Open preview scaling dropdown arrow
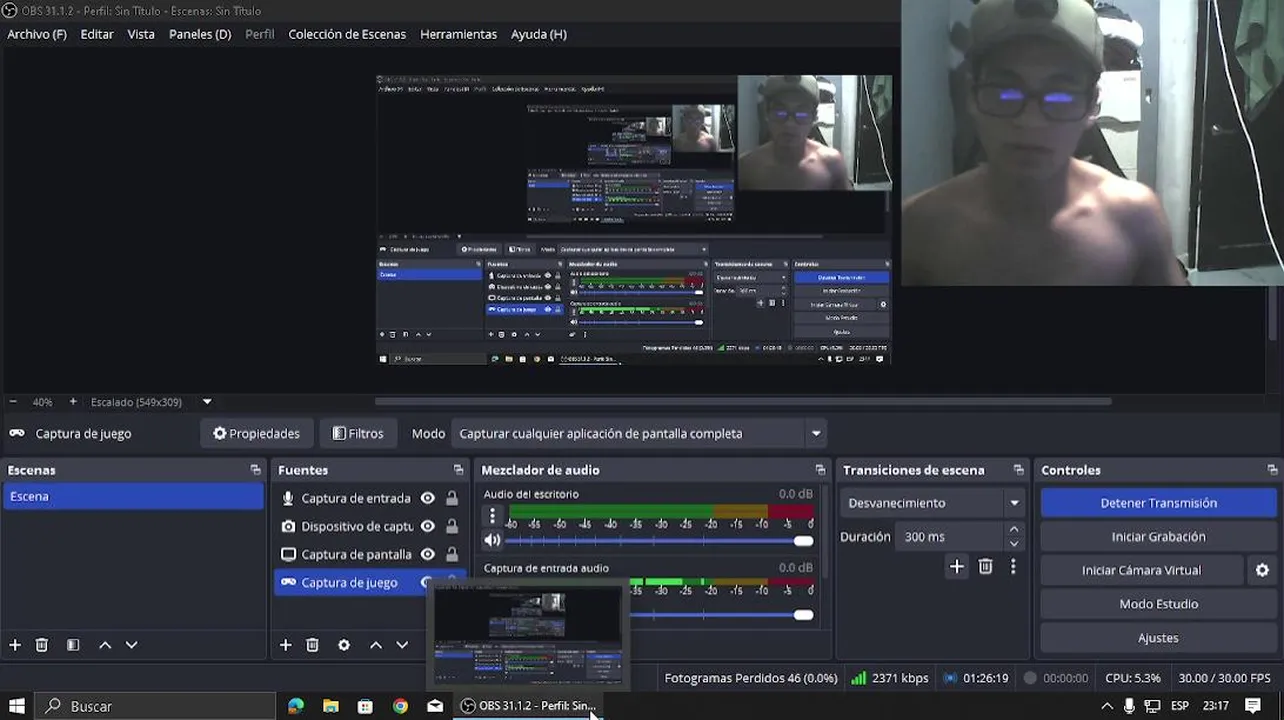The image size is (1284, 720). [x=207, y=402]
